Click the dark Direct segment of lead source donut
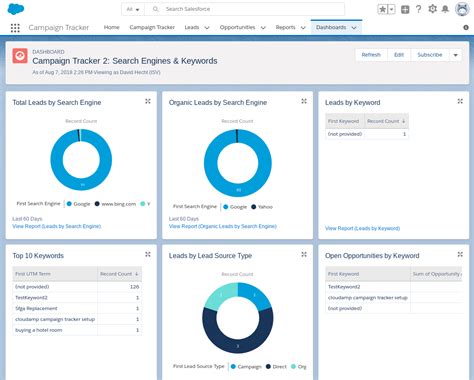Viewport: 474px width, 380px height. [x=238, y=345]
